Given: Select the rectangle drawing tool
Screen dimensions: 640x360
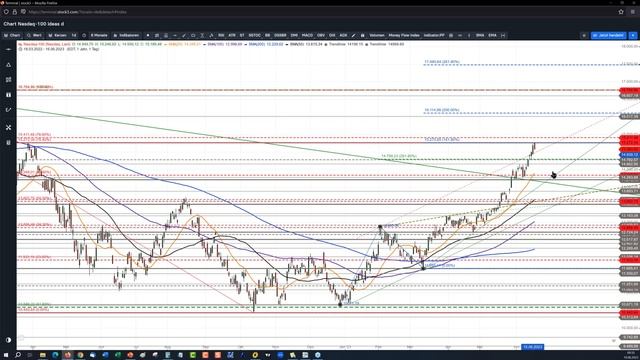Looking at the screenshot, I should tap(193, 36).
